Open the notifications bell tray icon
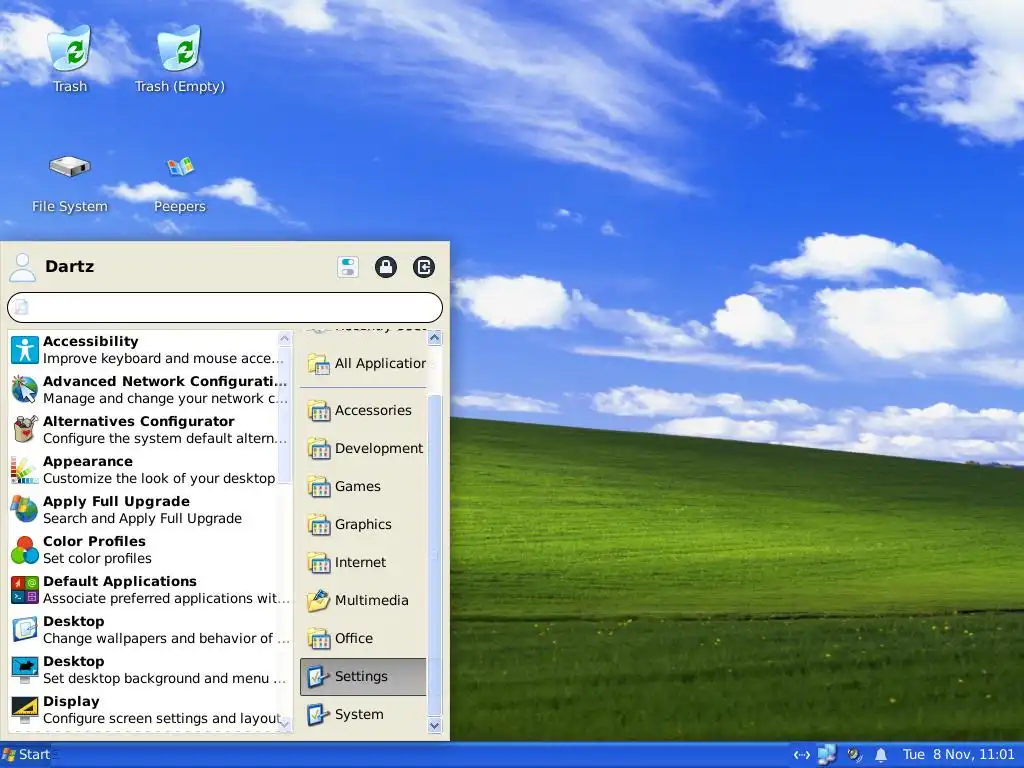Image resolution: width=1024 pixels, height=768 pixels. click(880, 755)
